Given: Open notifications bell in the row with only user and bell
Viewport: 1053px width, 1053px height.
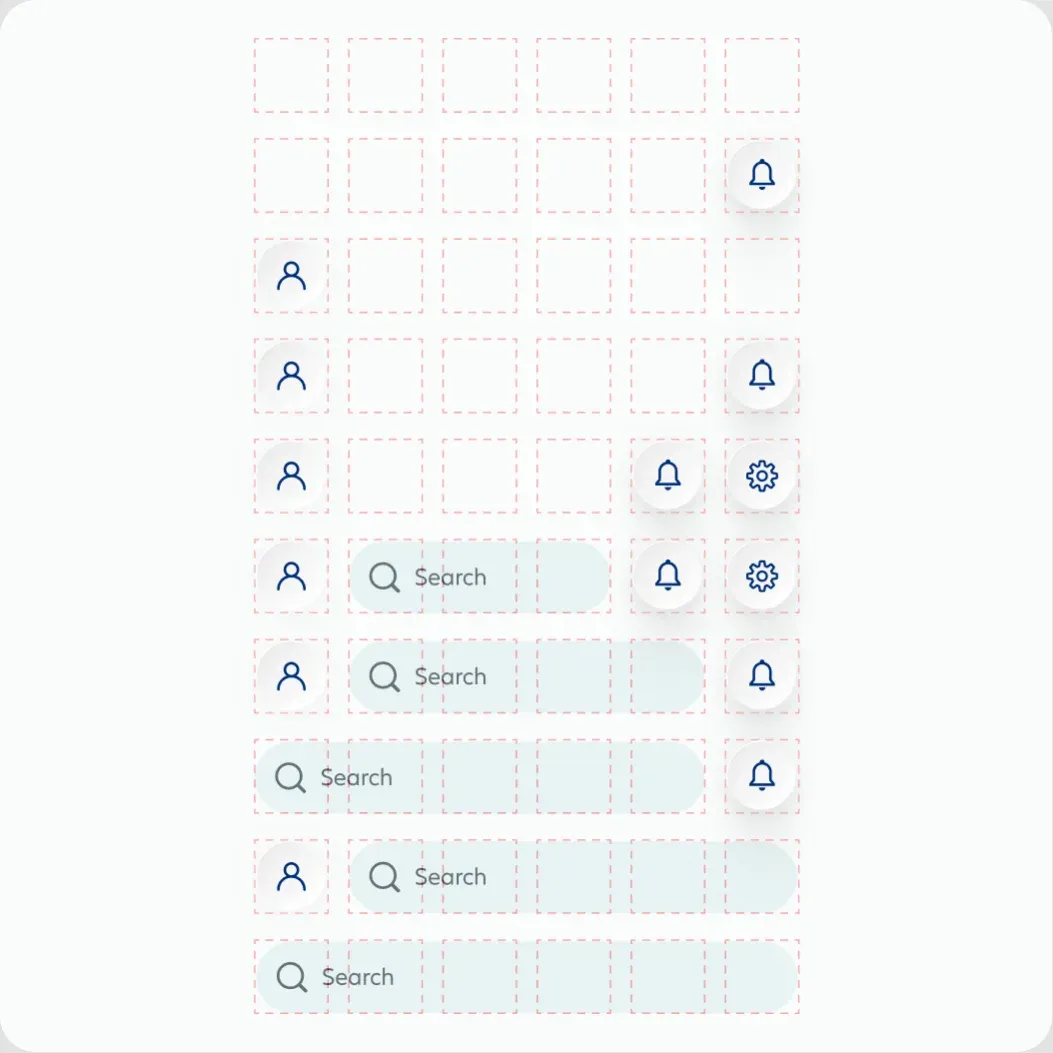Looking at the screenshot, I should pos(762,375).
